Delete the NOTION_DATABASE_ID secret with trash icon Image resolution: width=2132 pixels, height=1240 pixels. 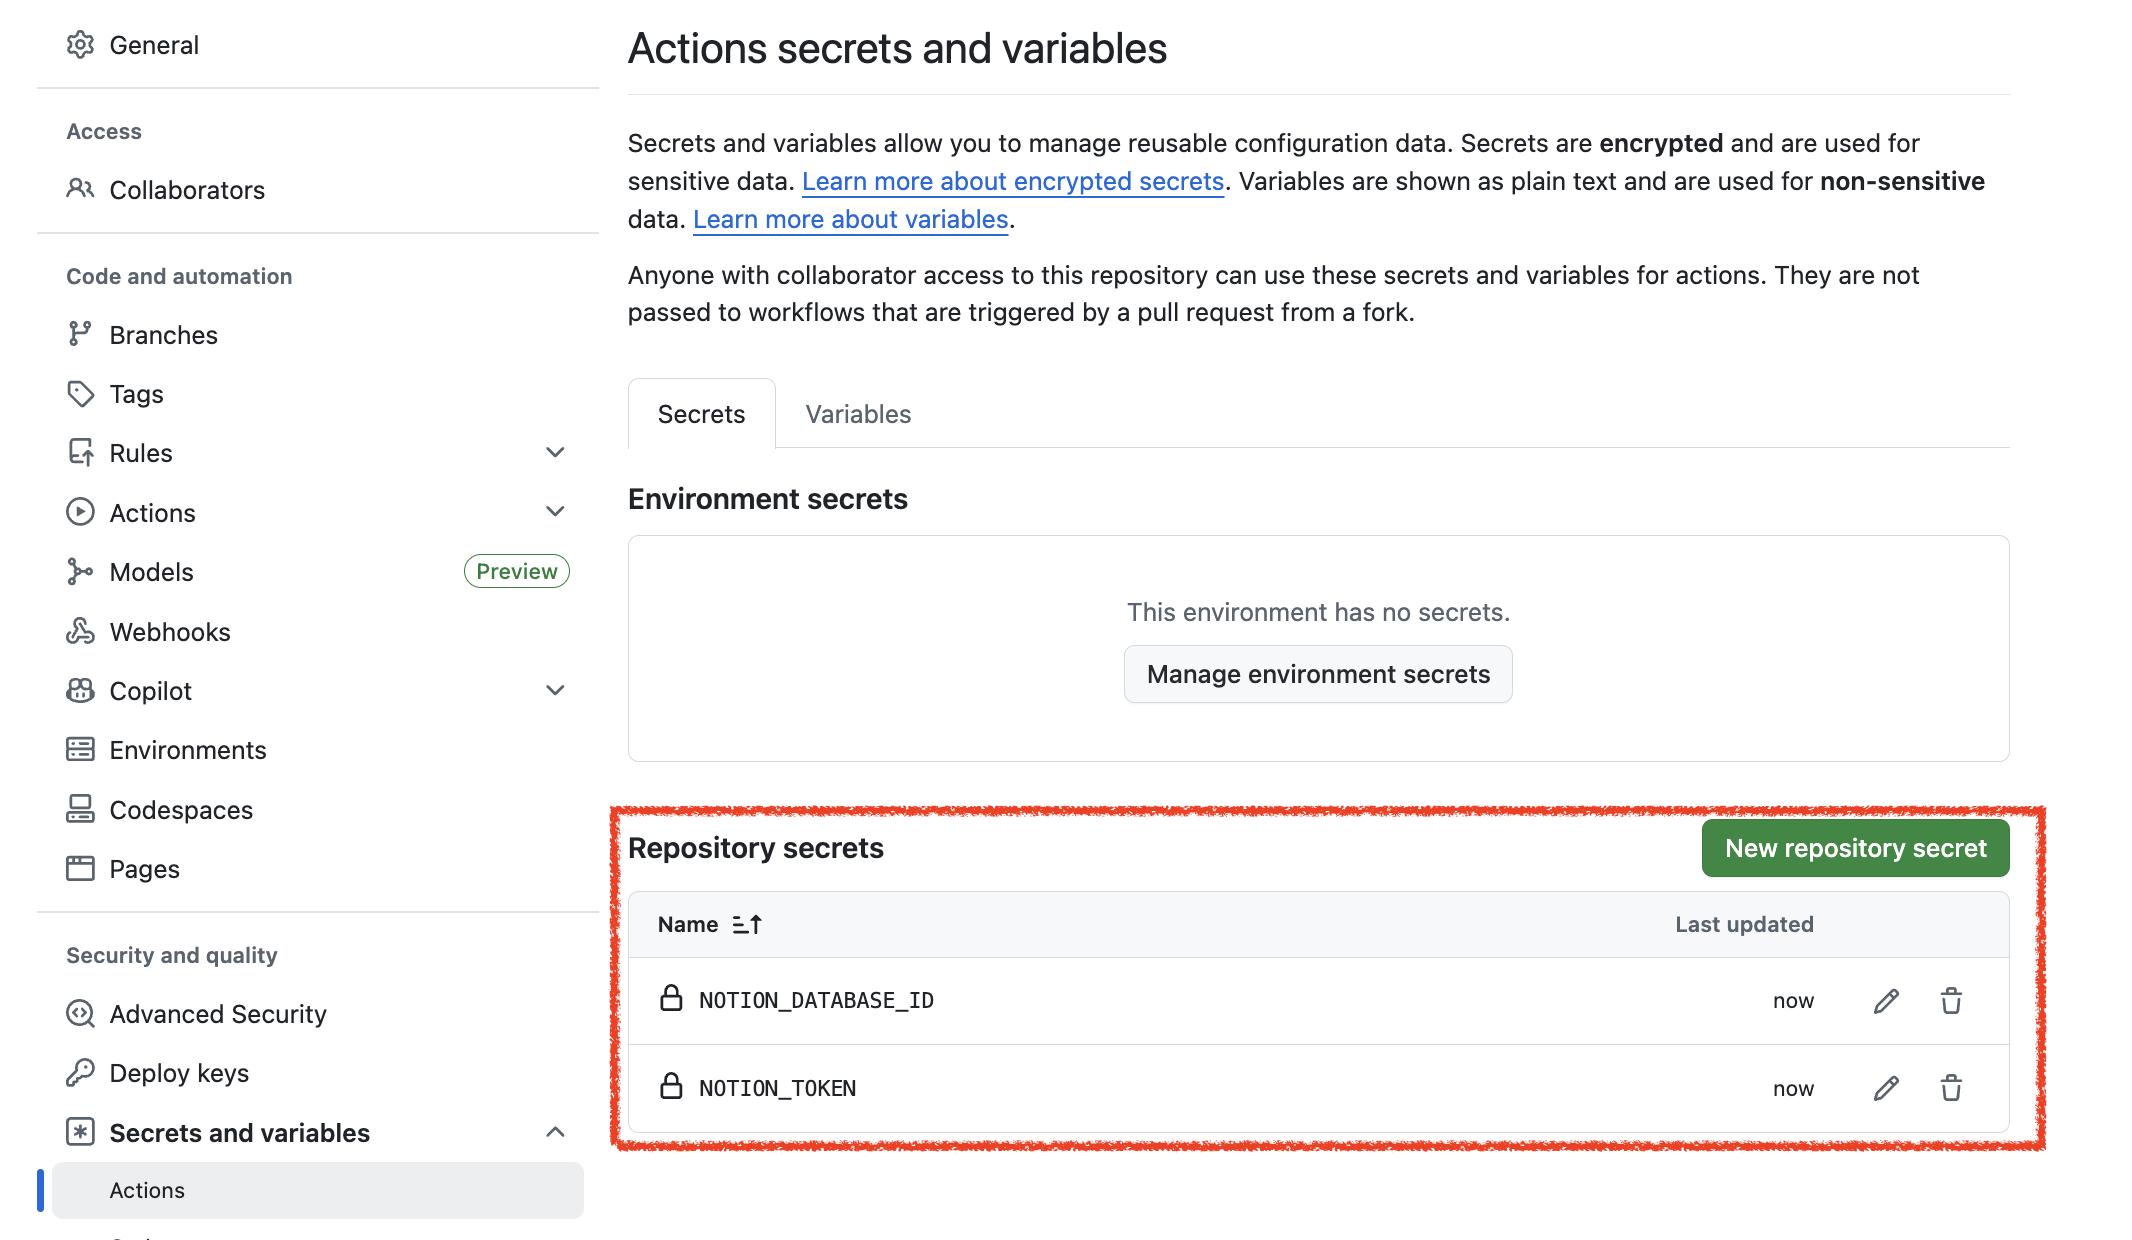[1951, 1001]
